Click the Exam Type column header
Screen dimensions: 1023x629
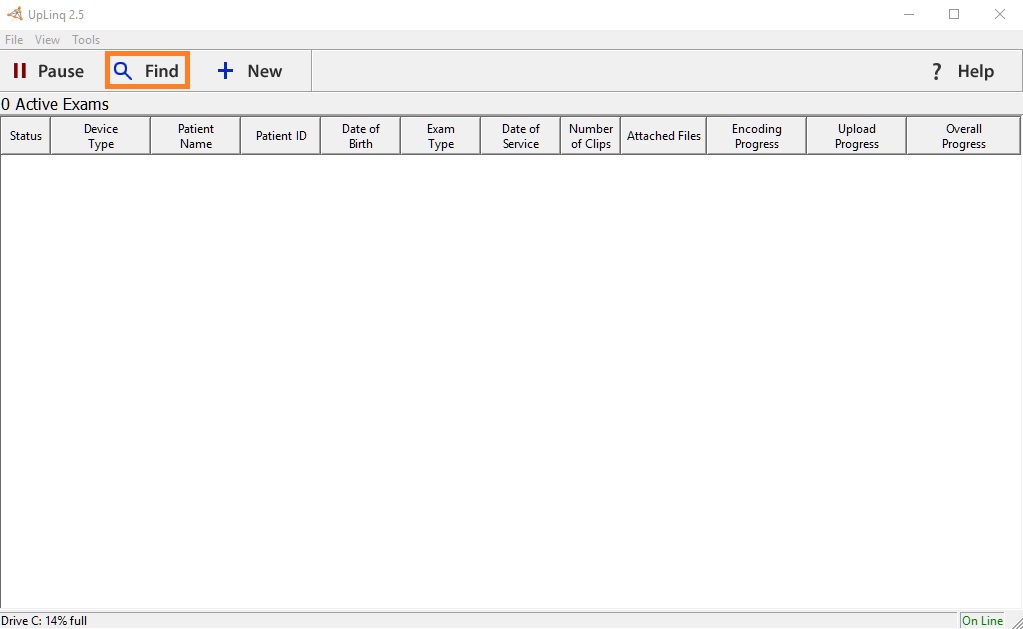[x=441, y=136]
